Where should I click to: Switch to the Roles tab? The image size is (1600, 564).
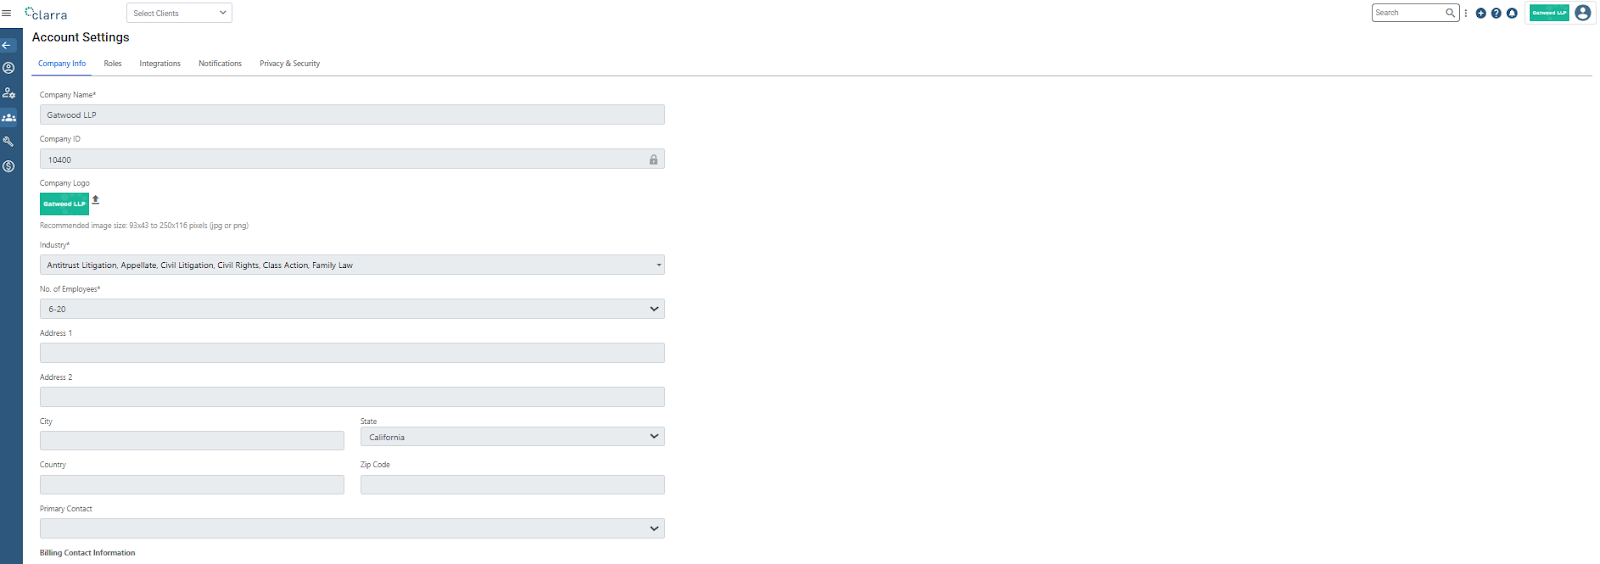(113, 63)
